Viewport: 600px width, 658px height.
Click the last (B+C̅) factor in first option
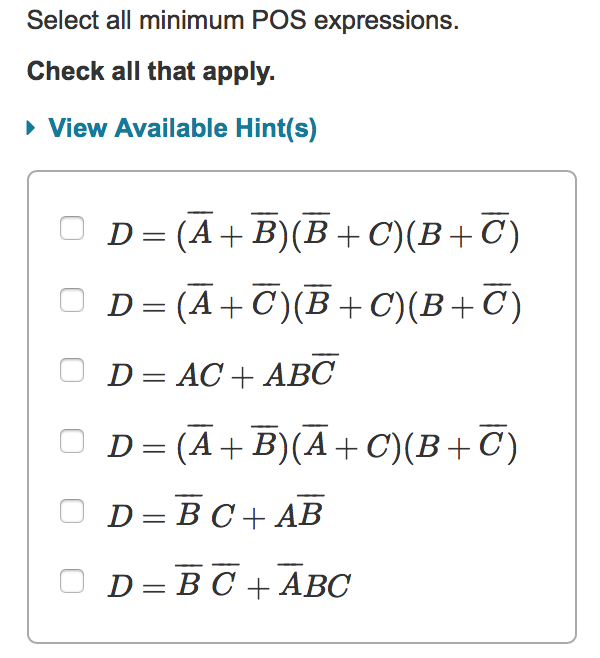tap(463, 232)
